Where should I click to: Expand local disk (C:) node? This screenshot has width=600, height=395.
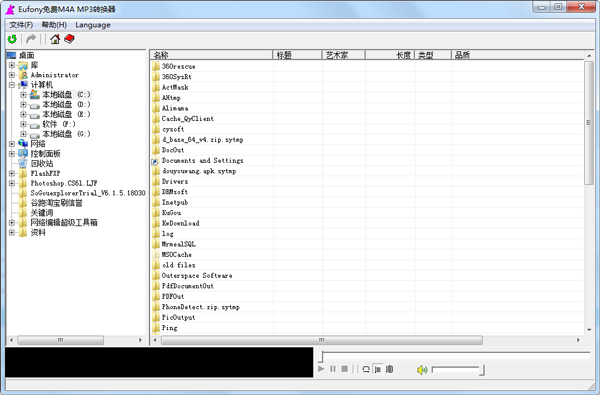click(23, 95)
